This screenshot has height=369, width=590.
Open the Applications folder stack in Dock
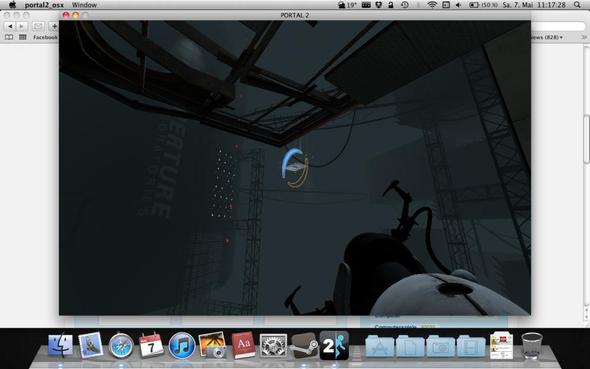click(x=380, y=346)
